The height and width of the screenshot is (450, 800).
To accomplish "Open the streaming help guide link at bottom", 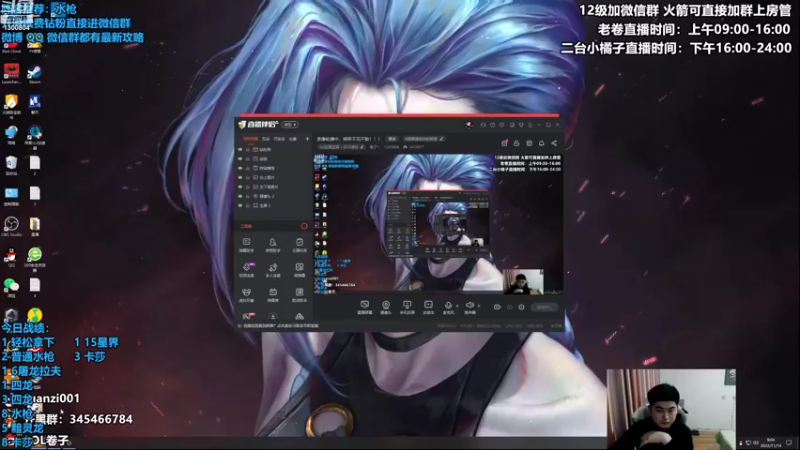I will tap(281, 326).
